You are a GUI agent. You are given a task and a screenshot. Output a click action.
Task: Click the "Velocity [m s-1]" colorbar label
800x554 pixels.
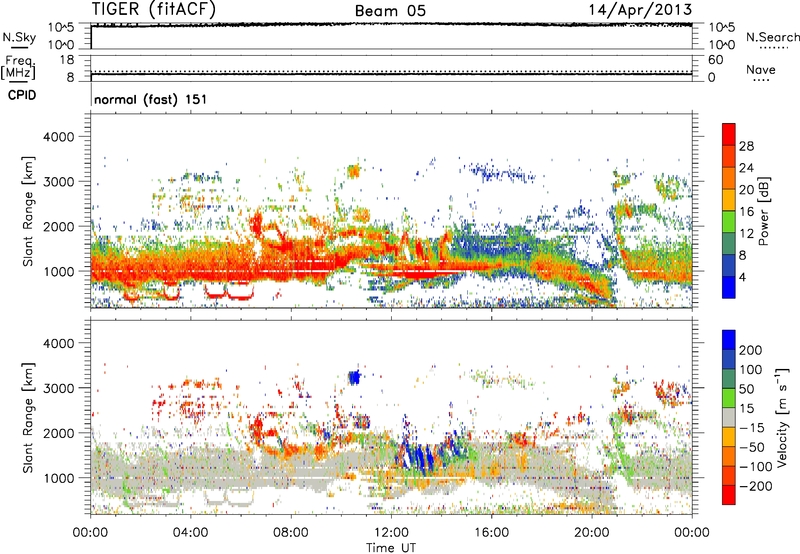point(782,417)
